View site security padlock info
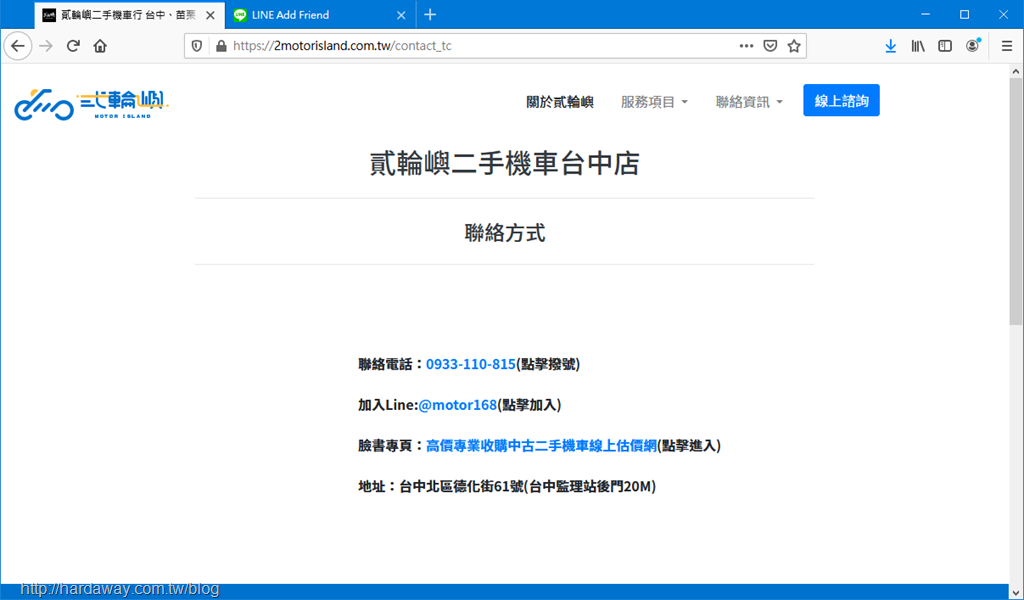1024x600 pixels. click(221, 46)
